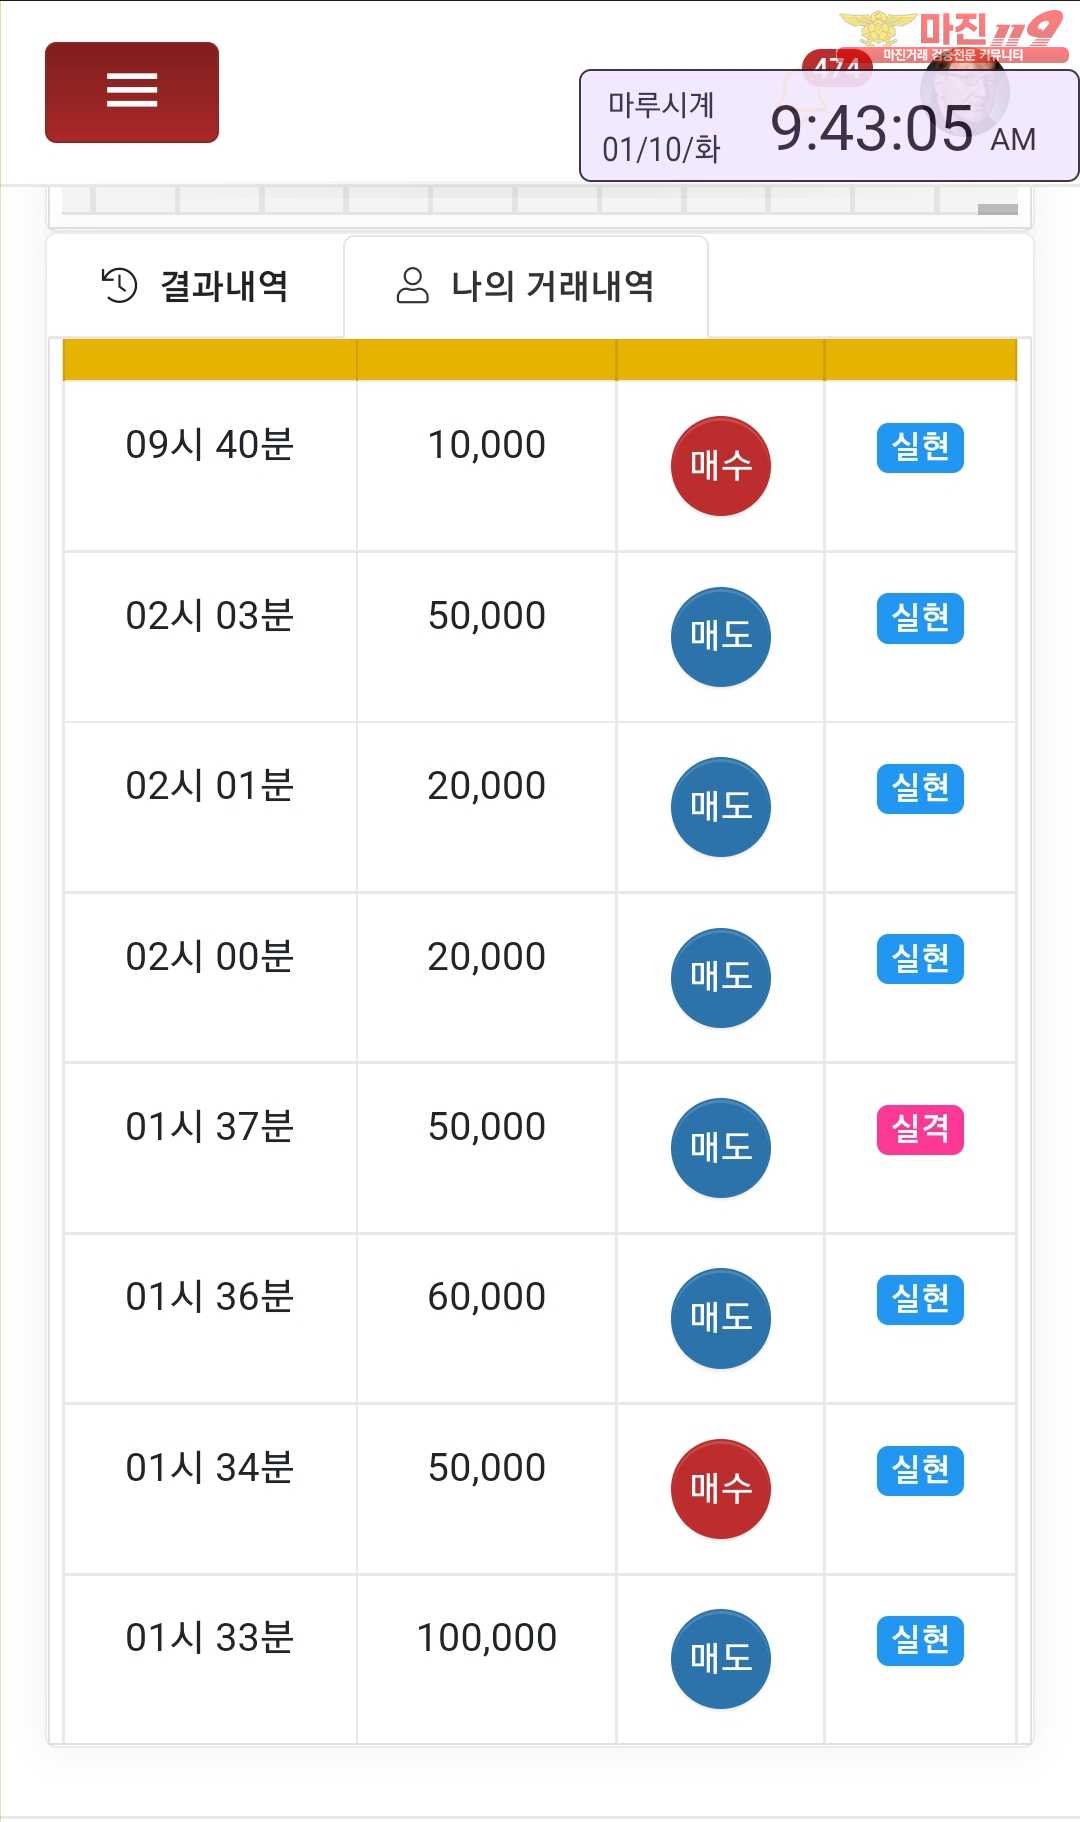Click the red 474 notification badge

pyautogui.click(x=836, y=62)
